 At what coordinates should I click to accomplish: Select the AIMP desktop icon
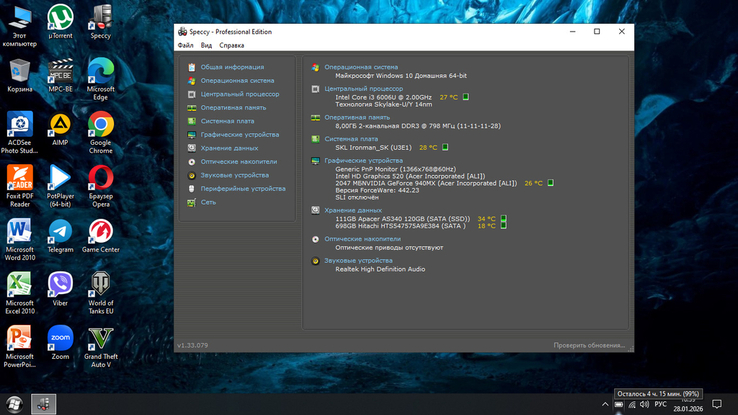pos(60,129)
